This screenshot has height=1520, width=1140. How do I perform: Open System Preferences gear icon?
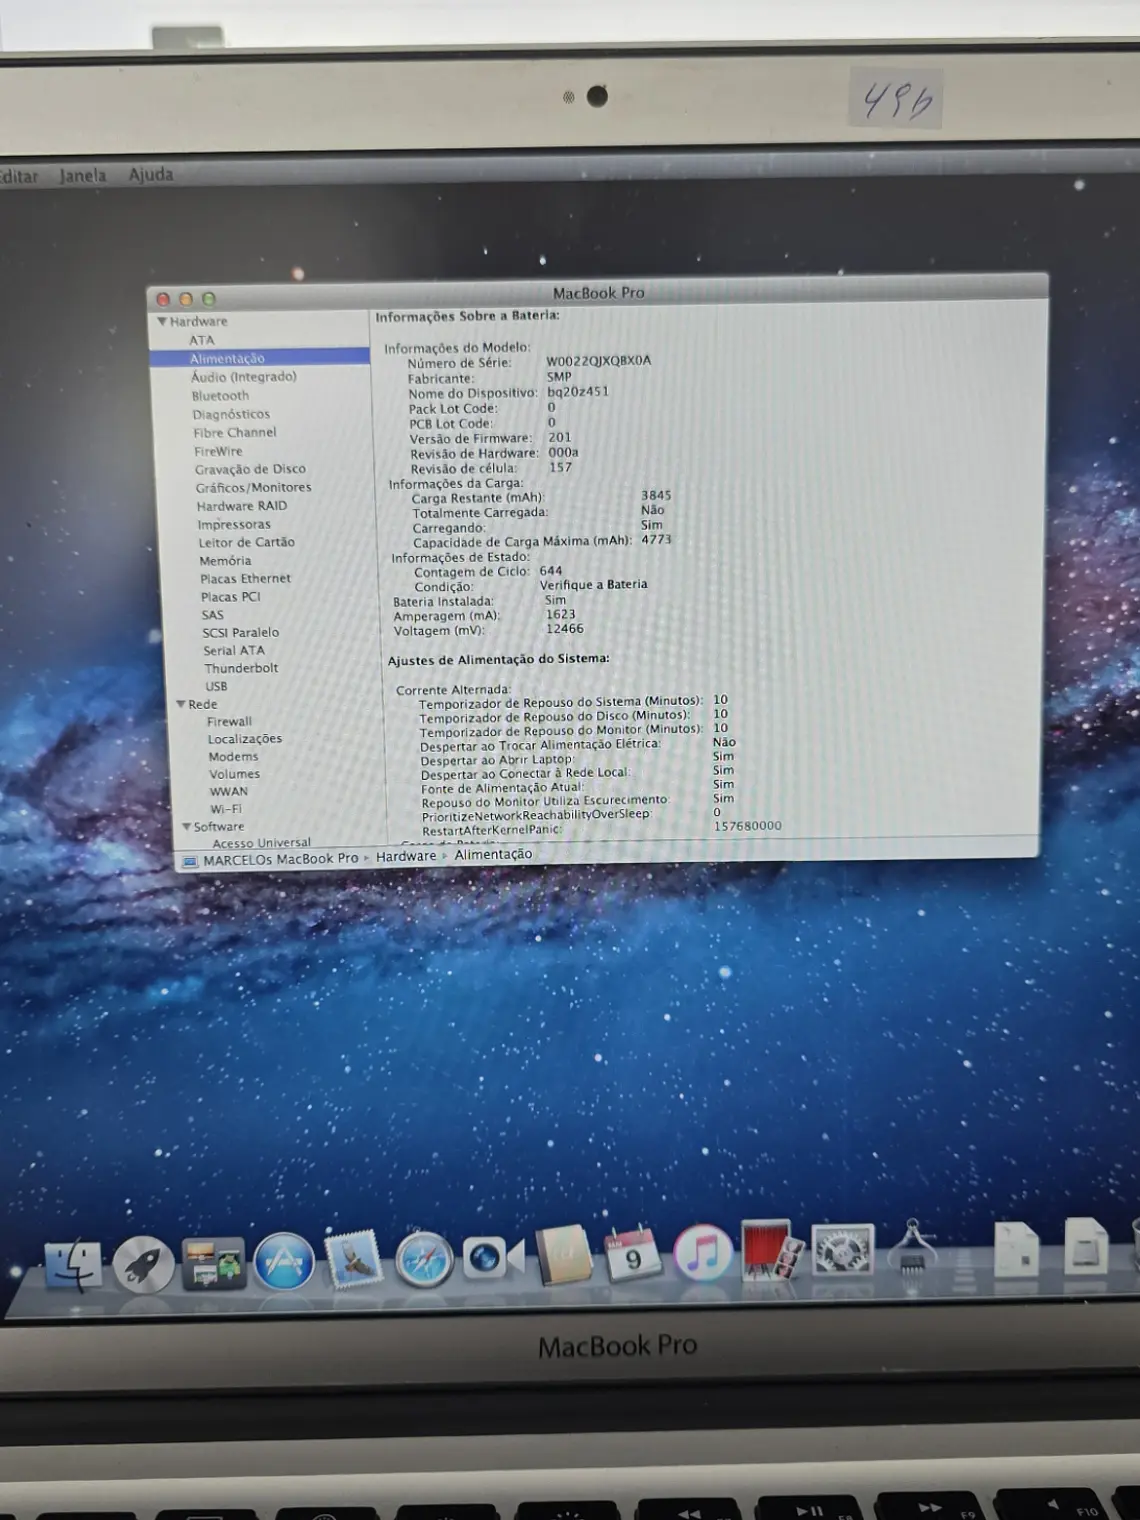tap(843, 1250)
